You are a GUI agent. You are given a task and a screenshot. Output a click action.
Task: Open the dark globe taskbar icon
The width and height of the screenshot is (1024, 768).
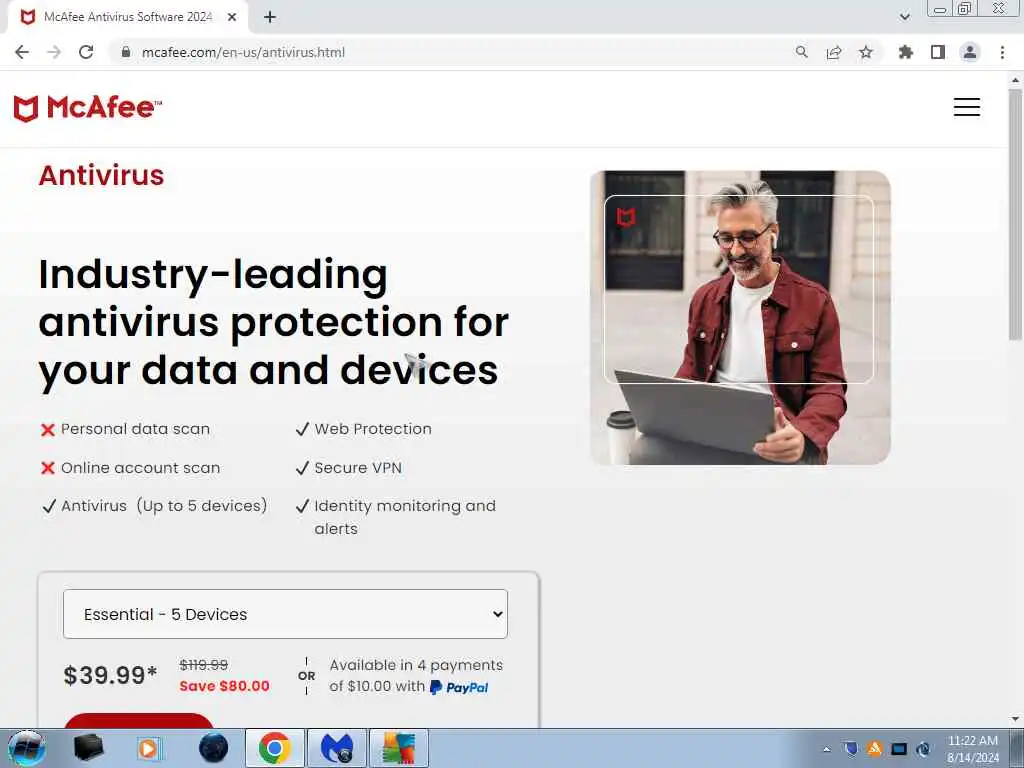(214, 748)
